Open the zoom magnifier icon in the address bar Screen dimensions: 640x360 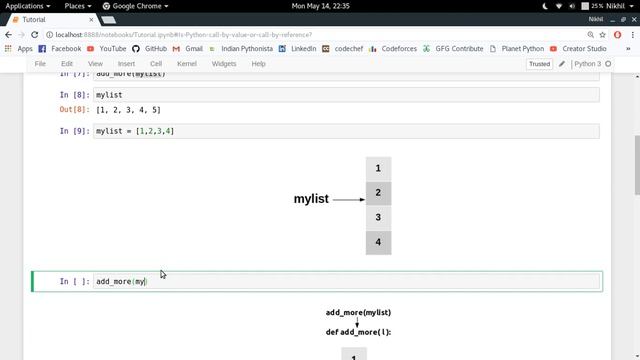click(x=591, y=35)
